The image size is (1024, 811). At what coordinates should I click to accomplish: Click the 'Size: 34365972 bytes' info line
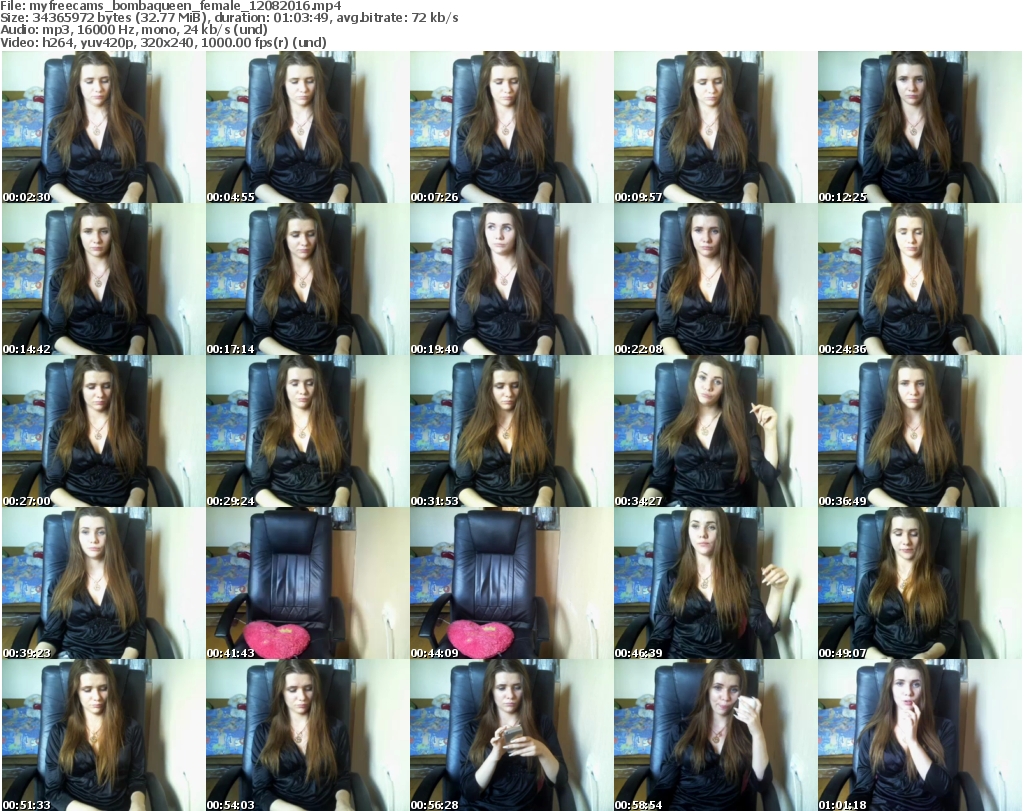229,18
